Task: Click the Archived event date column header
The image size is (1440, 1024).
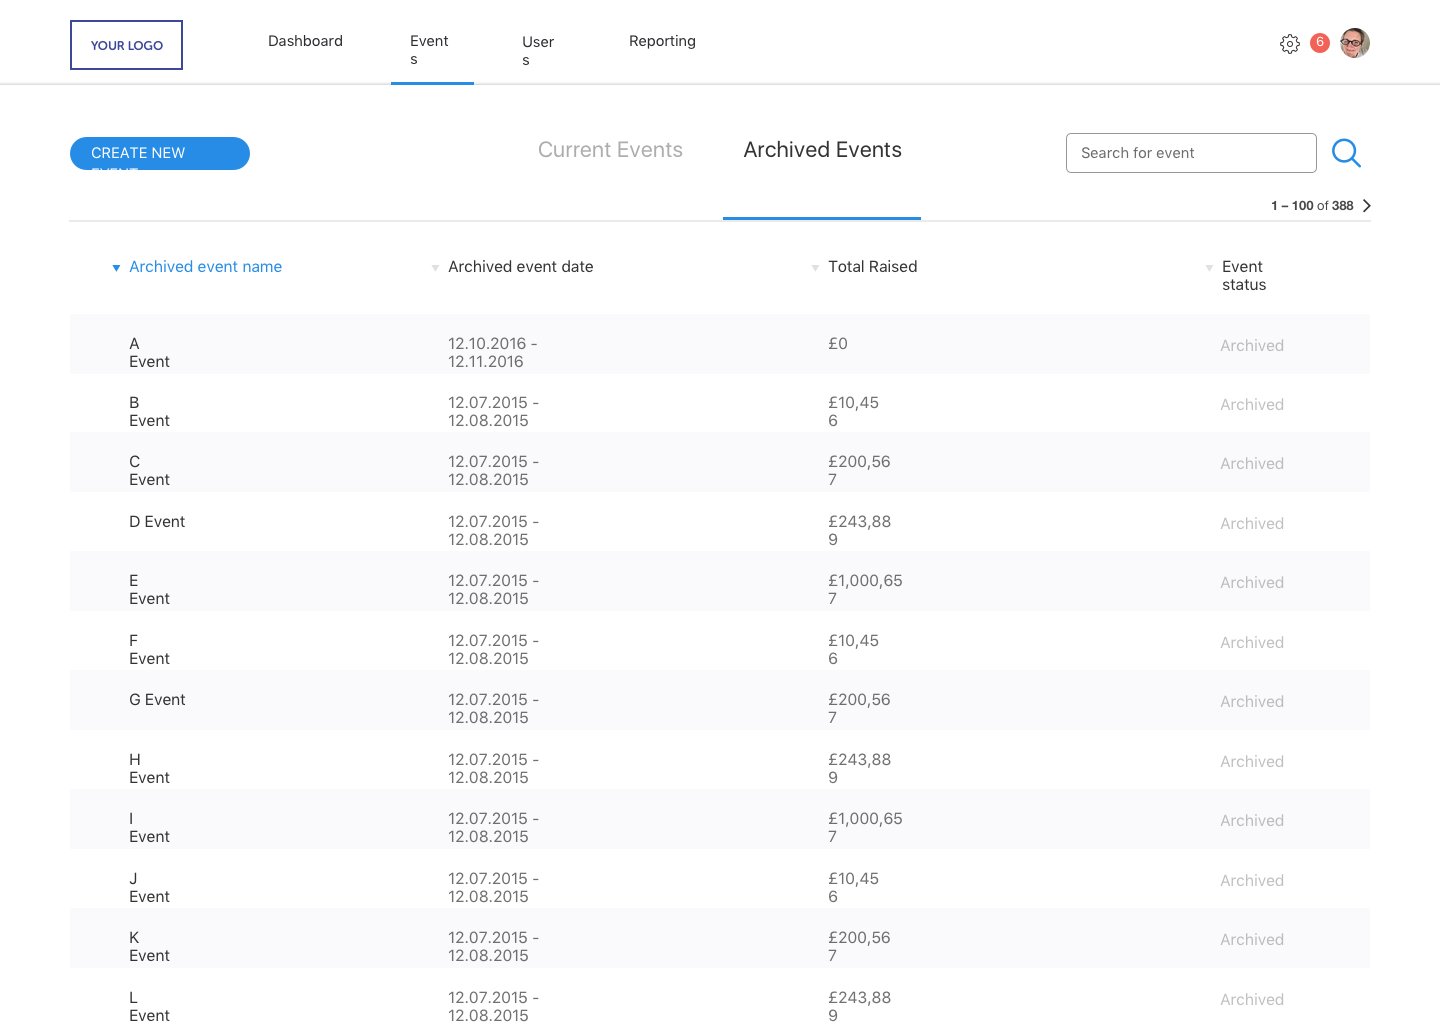Action: coord(520,267)
